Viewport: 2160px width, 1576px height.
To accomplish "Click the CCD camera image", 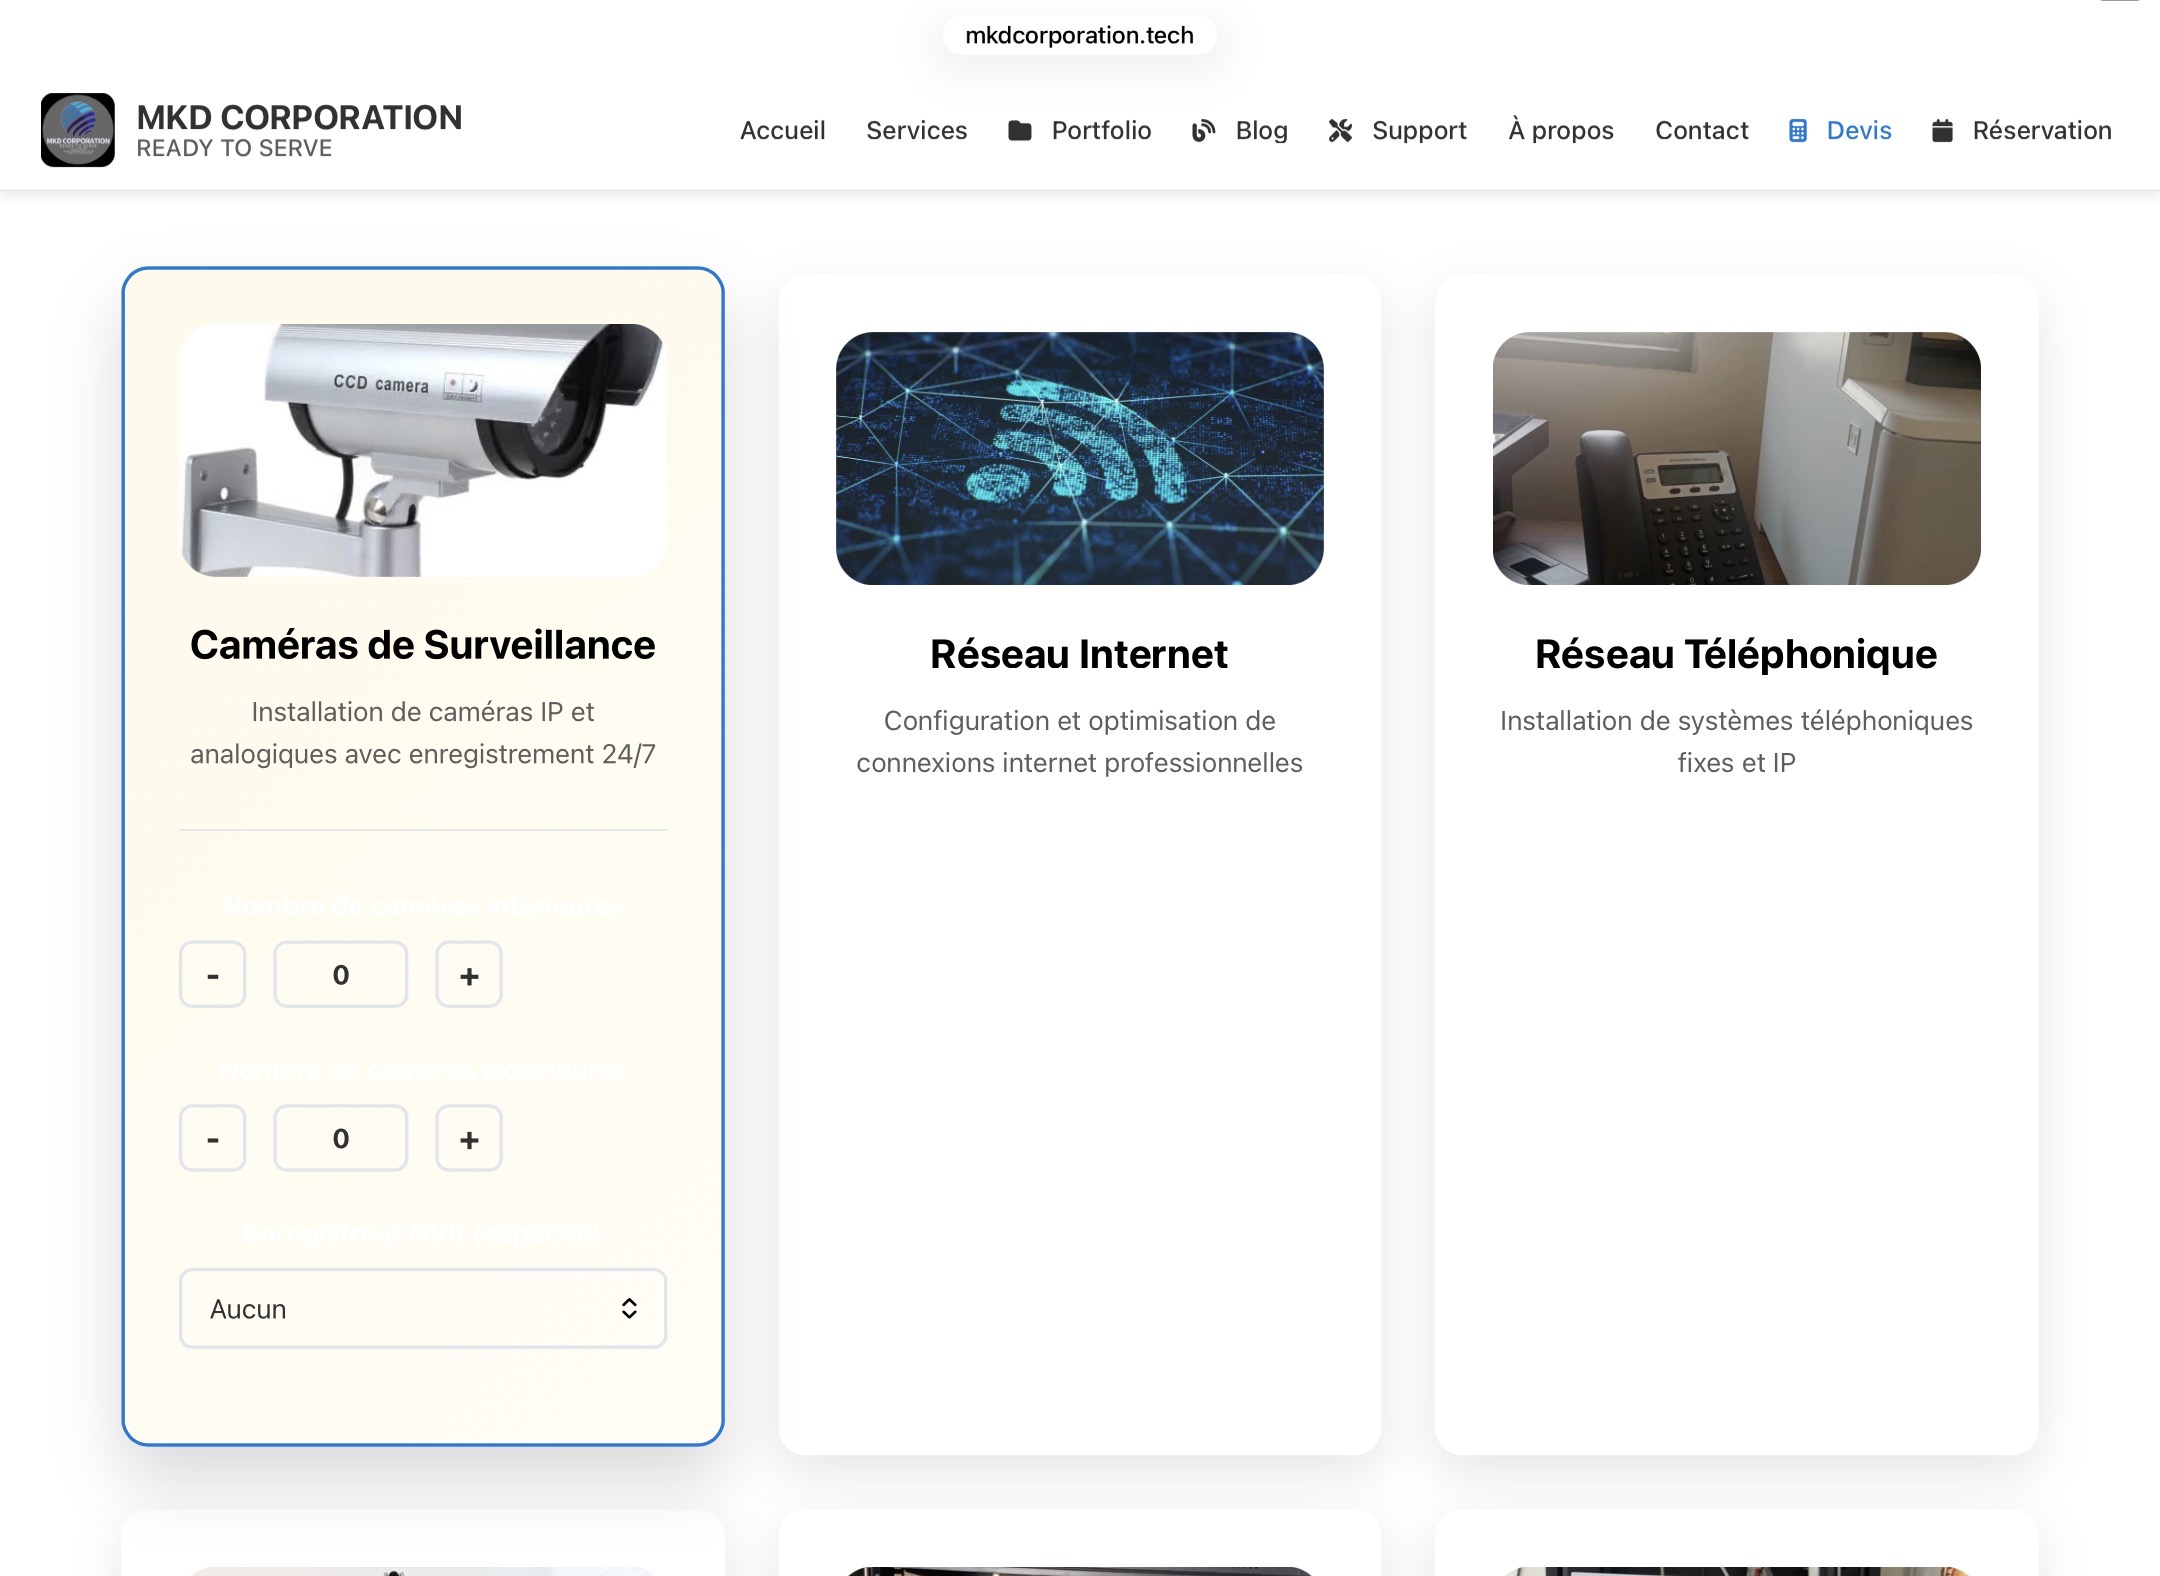I will (x=423, y=450).
